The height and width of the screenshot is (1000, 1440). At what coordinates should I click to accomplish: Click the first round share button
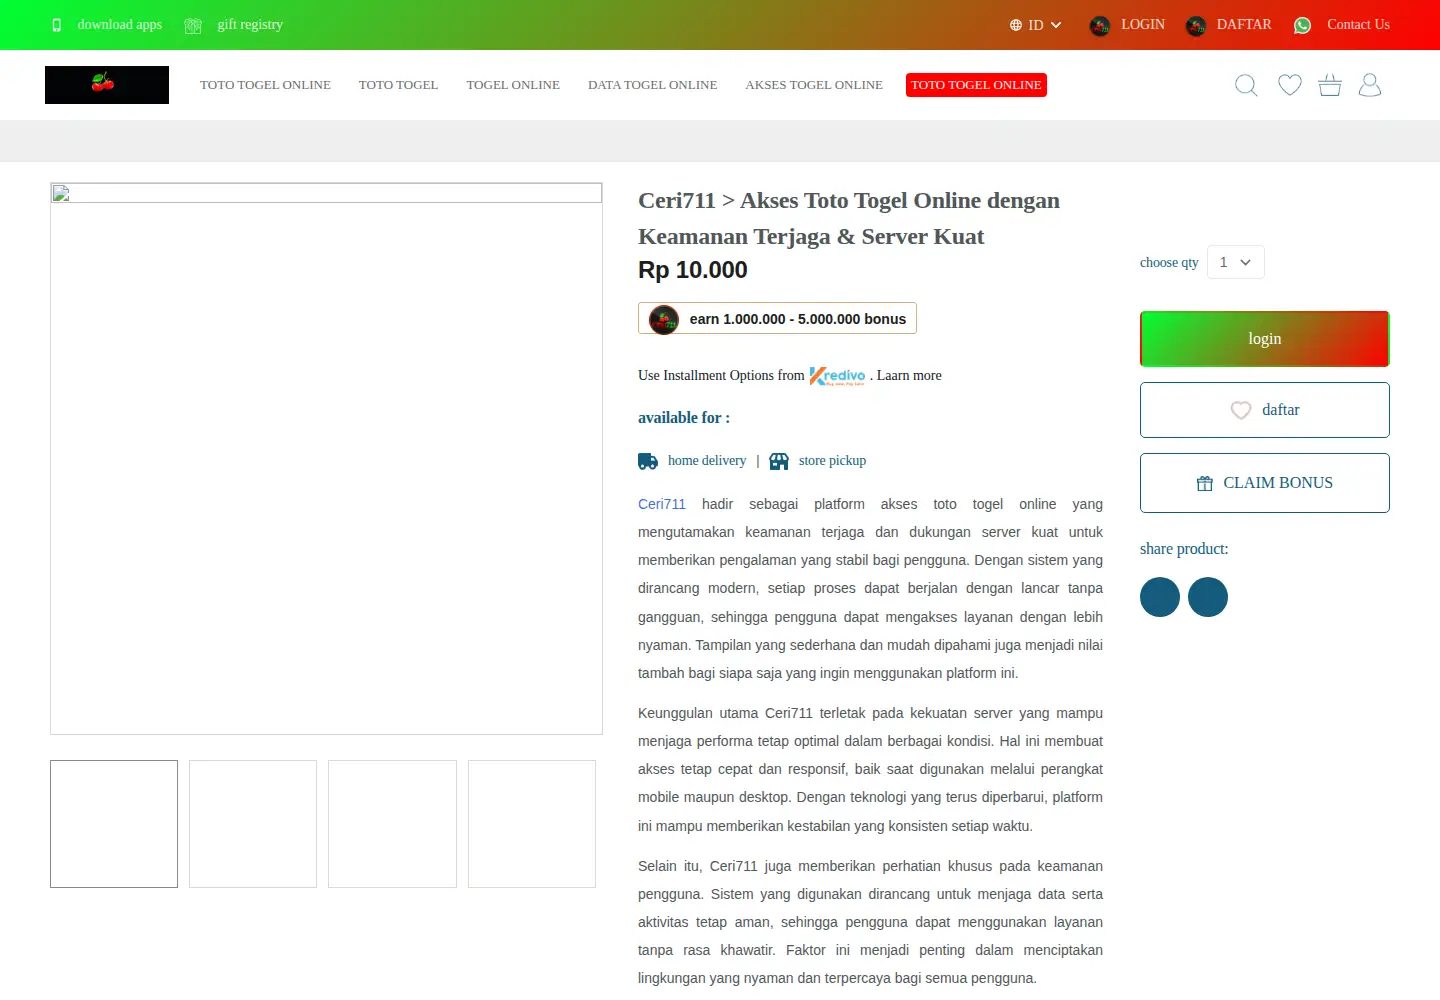point(1160,597)
